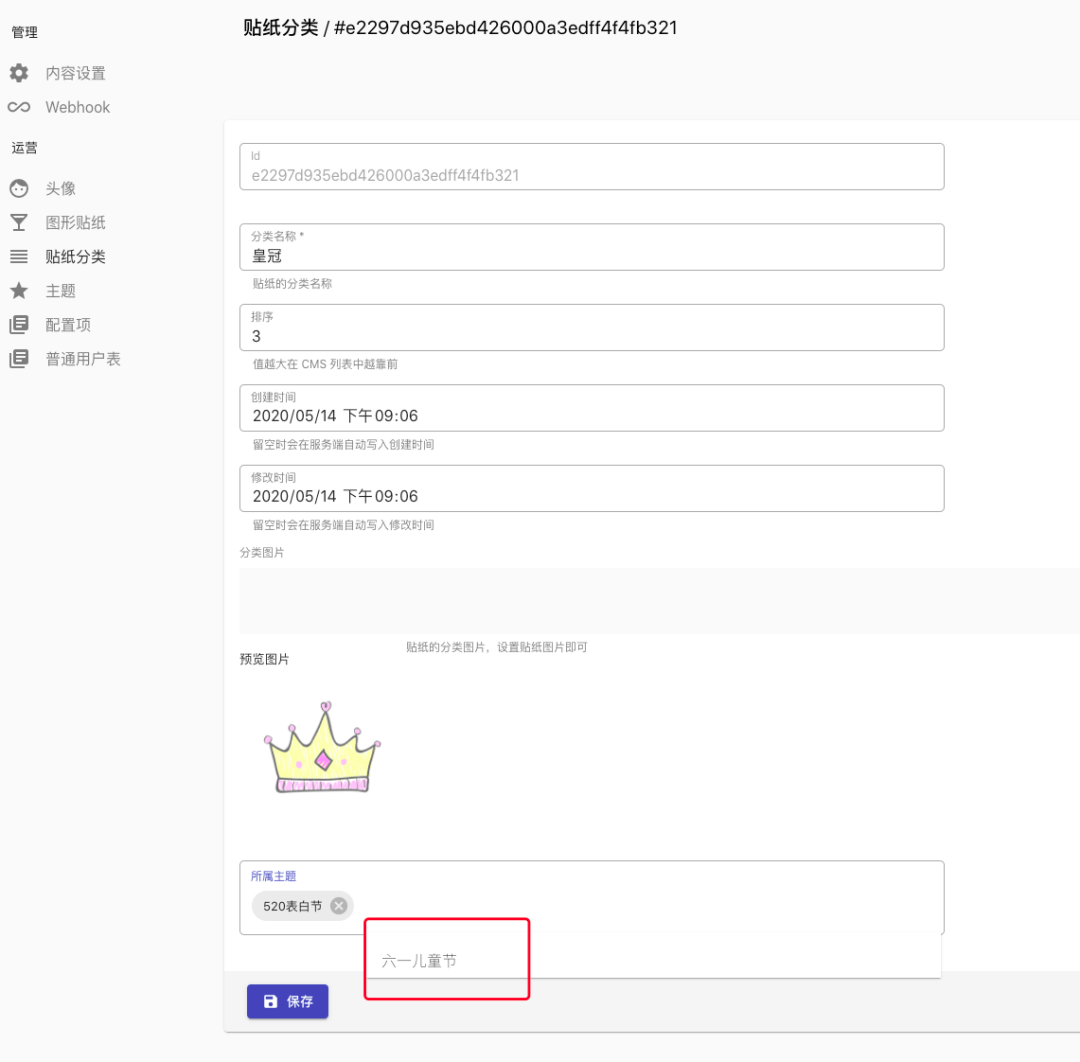Image resolution: width=1080 pixels, height=1062 pixels.
Task: Select 贴纸分类 in the sidebar
Action: point(75,257)
